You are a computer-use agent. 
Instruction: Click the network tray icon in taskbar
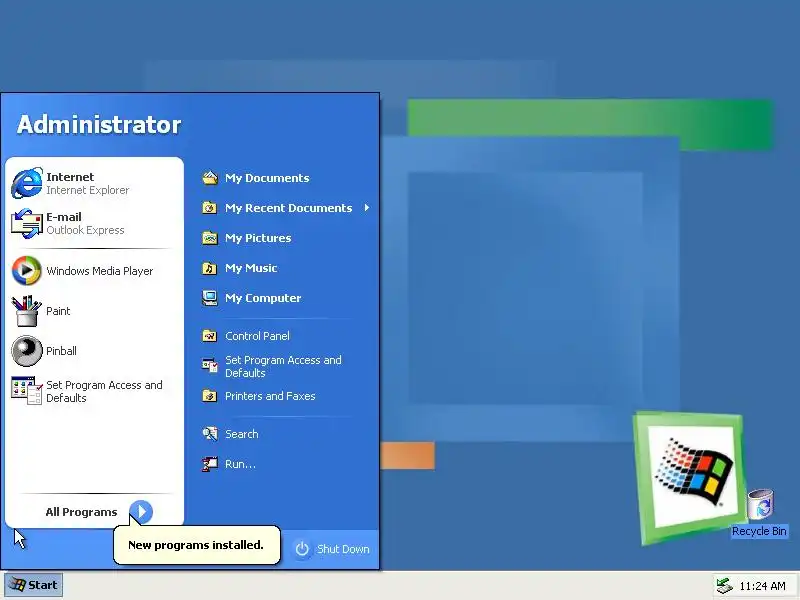click(724, 586)
